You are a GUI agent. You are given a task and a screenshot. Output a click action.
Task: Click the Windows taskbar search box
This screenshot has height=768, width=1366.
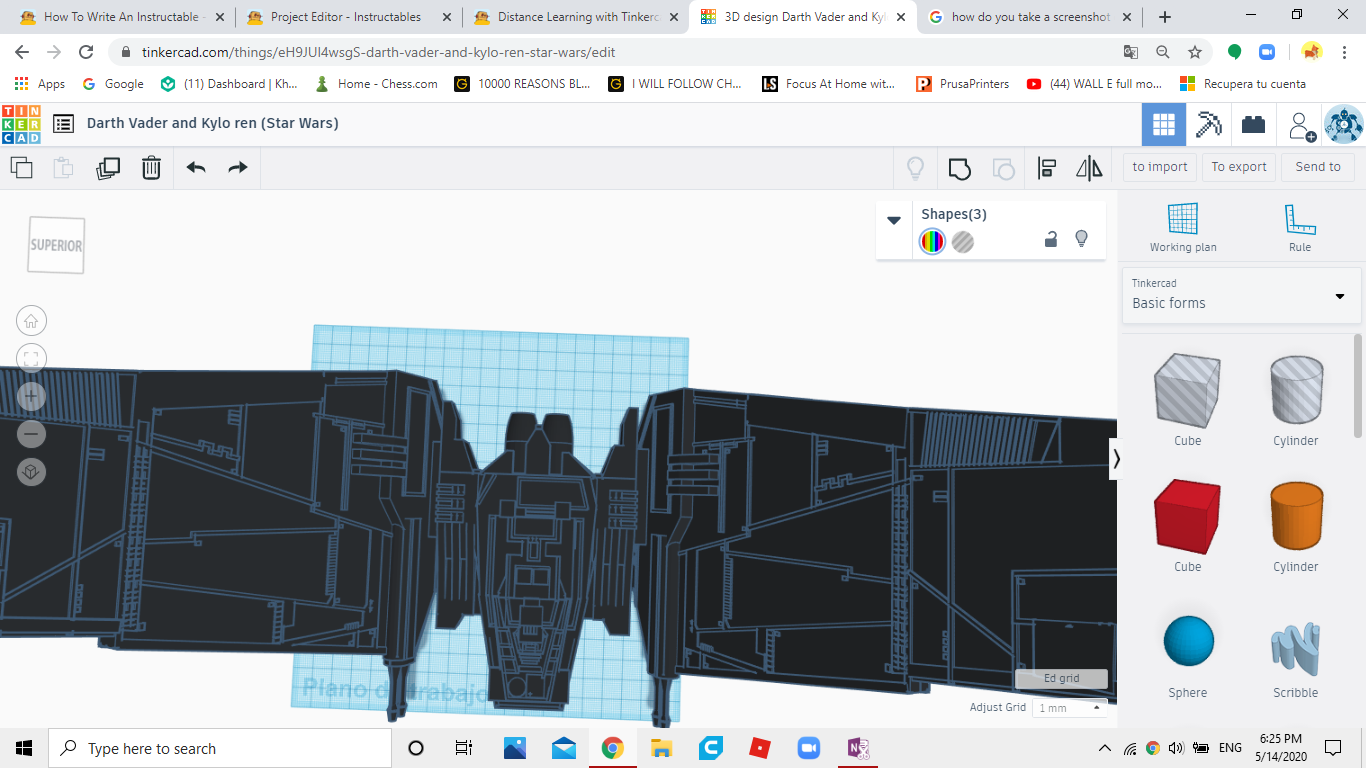220,748
